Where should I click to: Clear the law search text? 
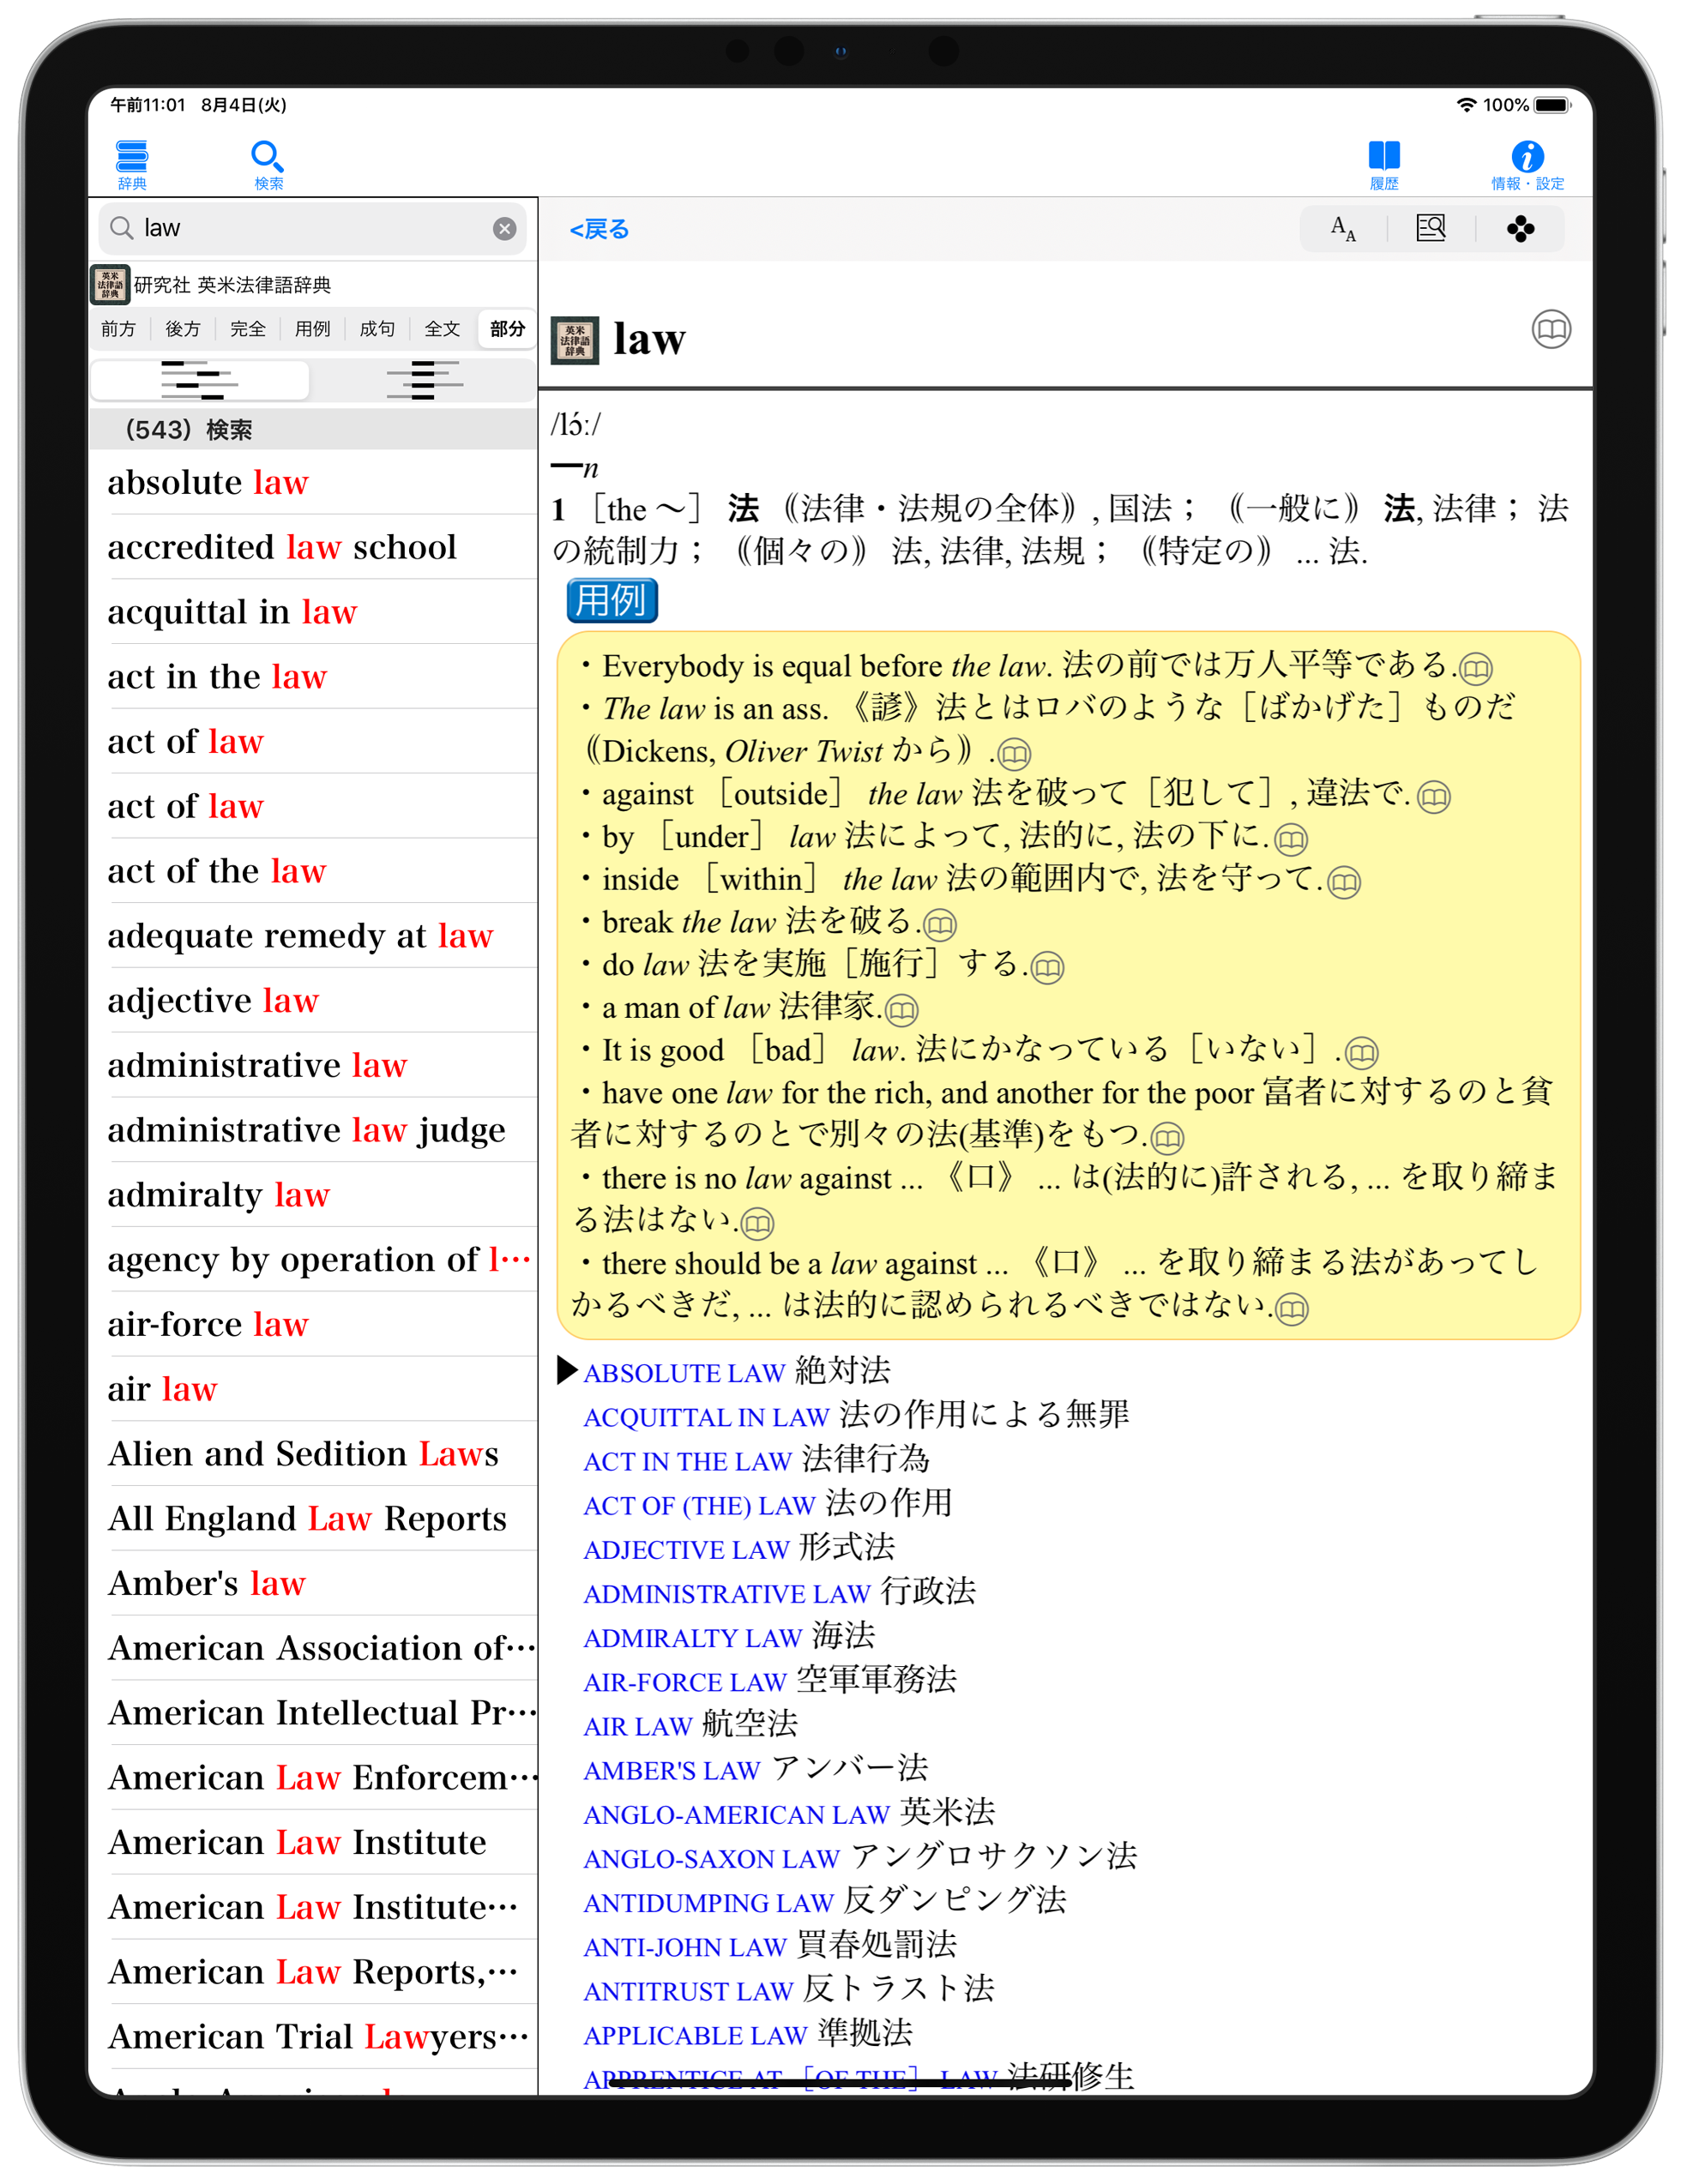point(504,229)
